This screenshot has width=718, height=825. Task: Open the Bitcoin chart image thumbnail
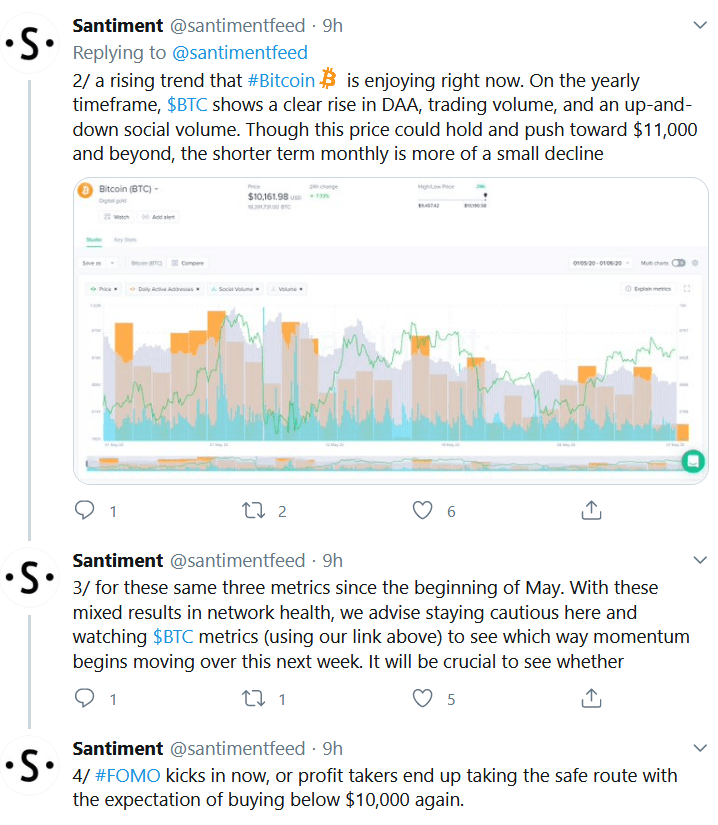click(x=390, y=330)
